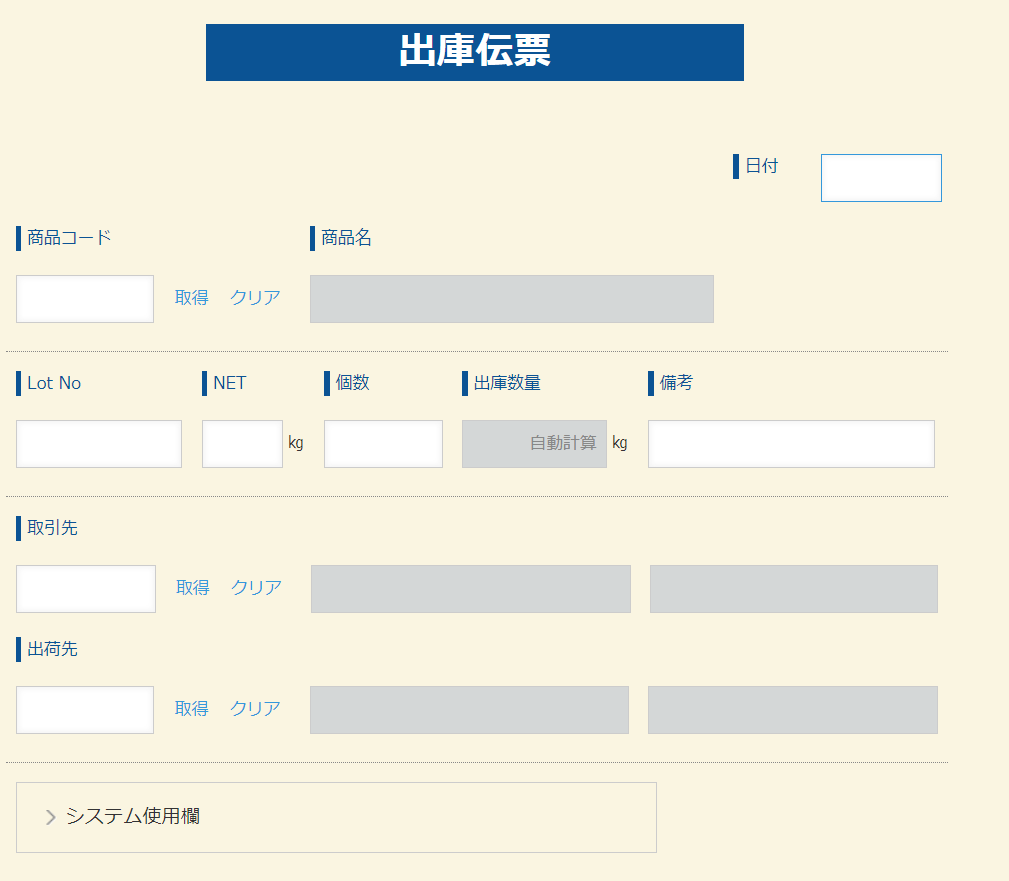
Task: Click the 出庫伝票 title banner
Action: 474,52
